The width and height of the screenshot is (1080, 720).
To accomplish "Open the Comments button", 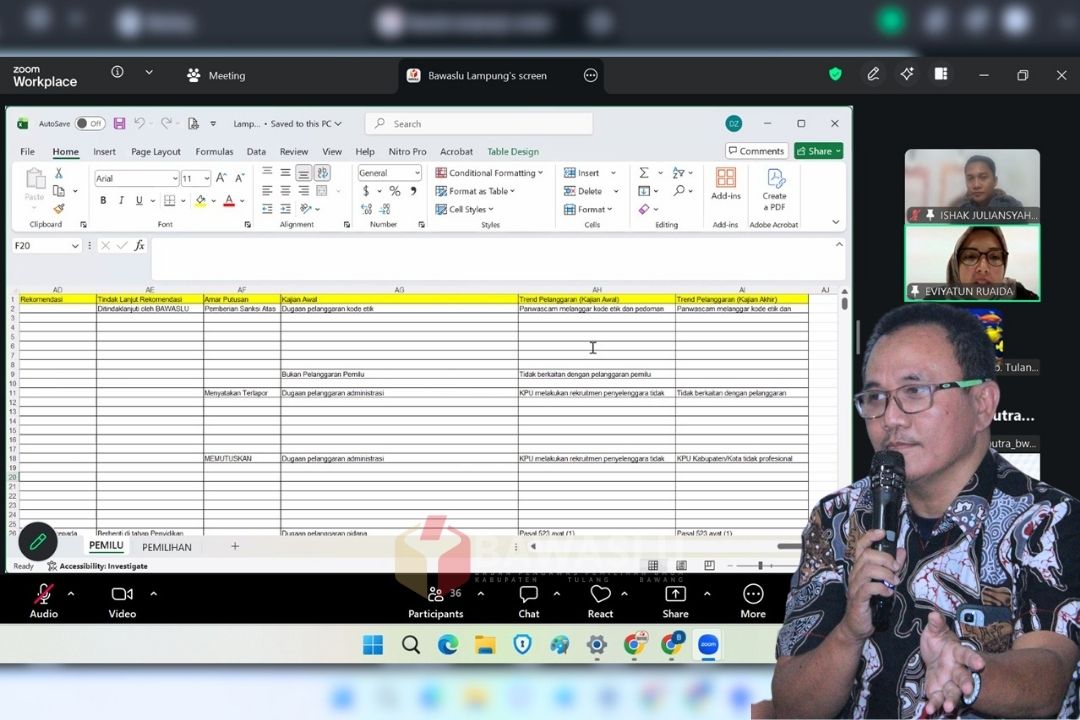I will 756,151.
